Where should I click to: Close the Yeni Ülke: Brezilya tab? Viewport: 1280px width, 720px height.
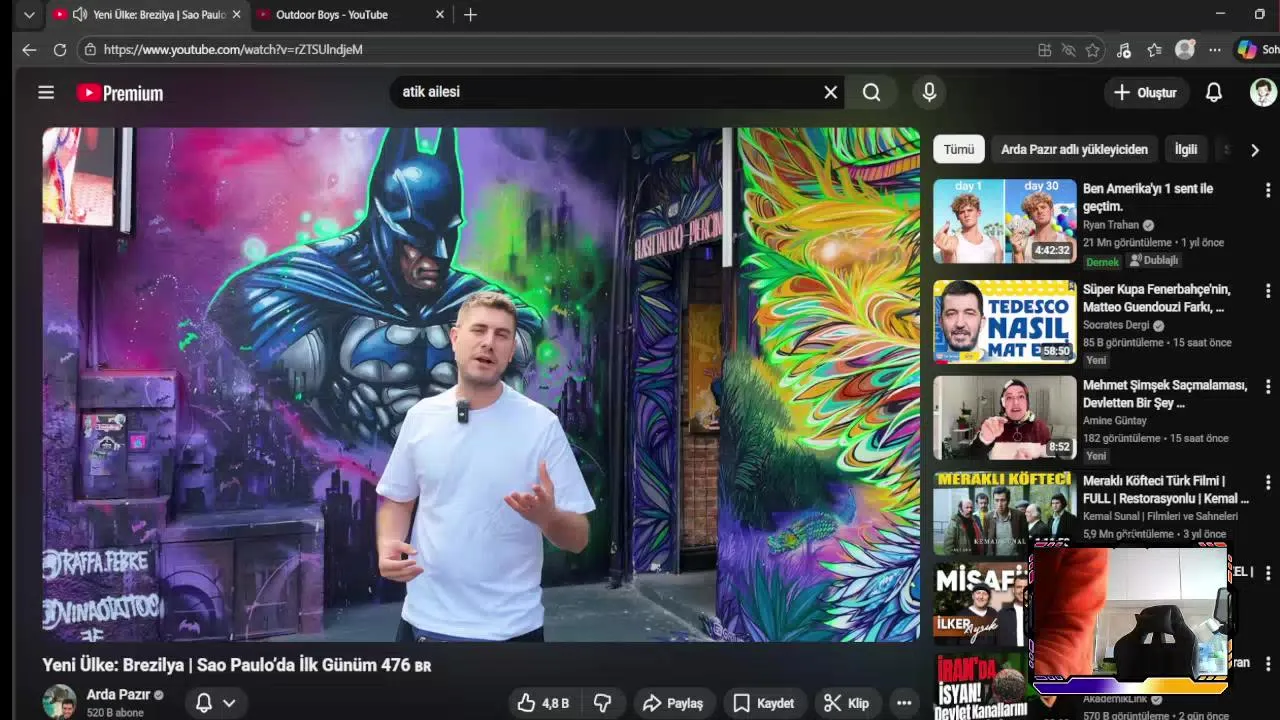coord(236,14)
